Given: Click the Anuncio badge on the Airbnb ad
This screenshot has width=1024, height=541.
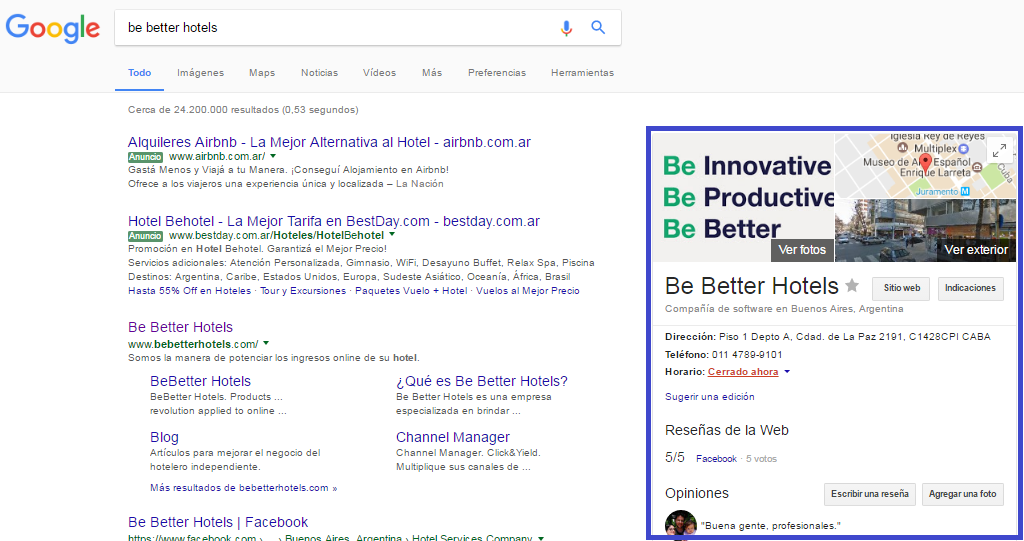Looking at the screenshot, I should pyautogui.click(x=145, y=157).
